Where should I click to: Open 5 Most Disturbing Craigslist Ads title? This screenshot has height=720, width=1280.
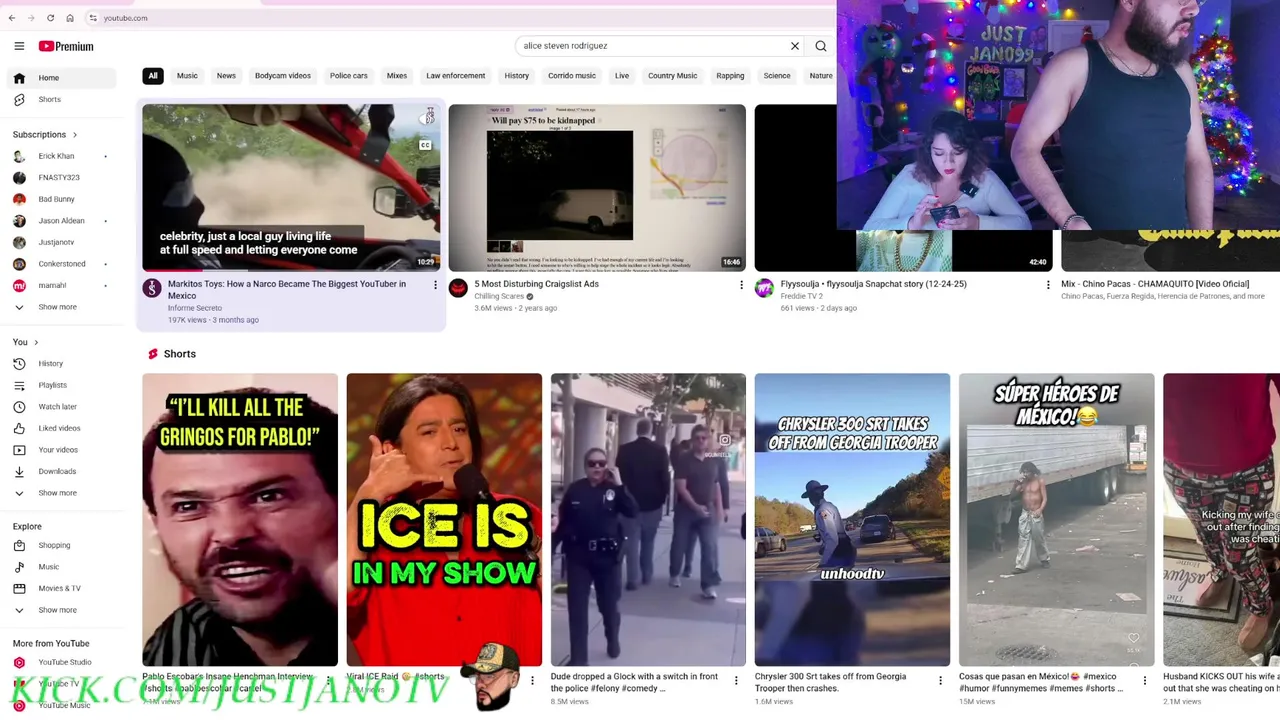tap(536, 284)
